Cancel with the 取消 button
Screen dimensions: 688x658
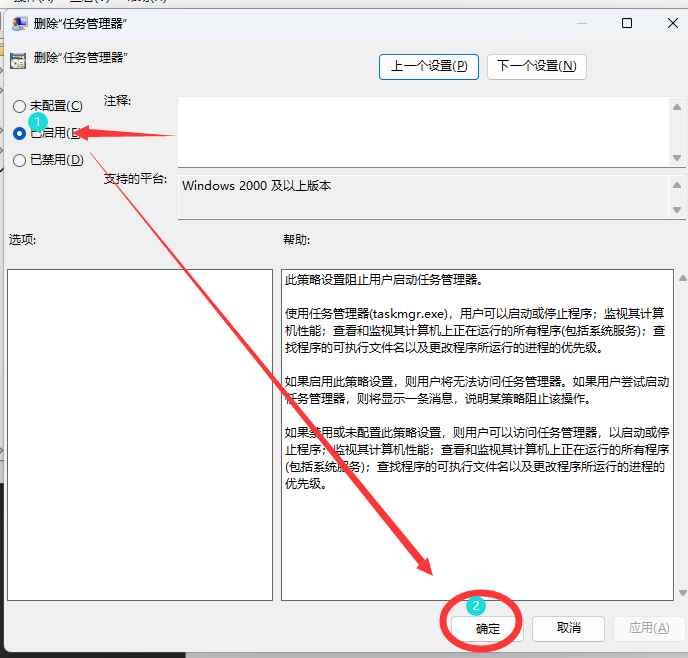tap(569, 628)
